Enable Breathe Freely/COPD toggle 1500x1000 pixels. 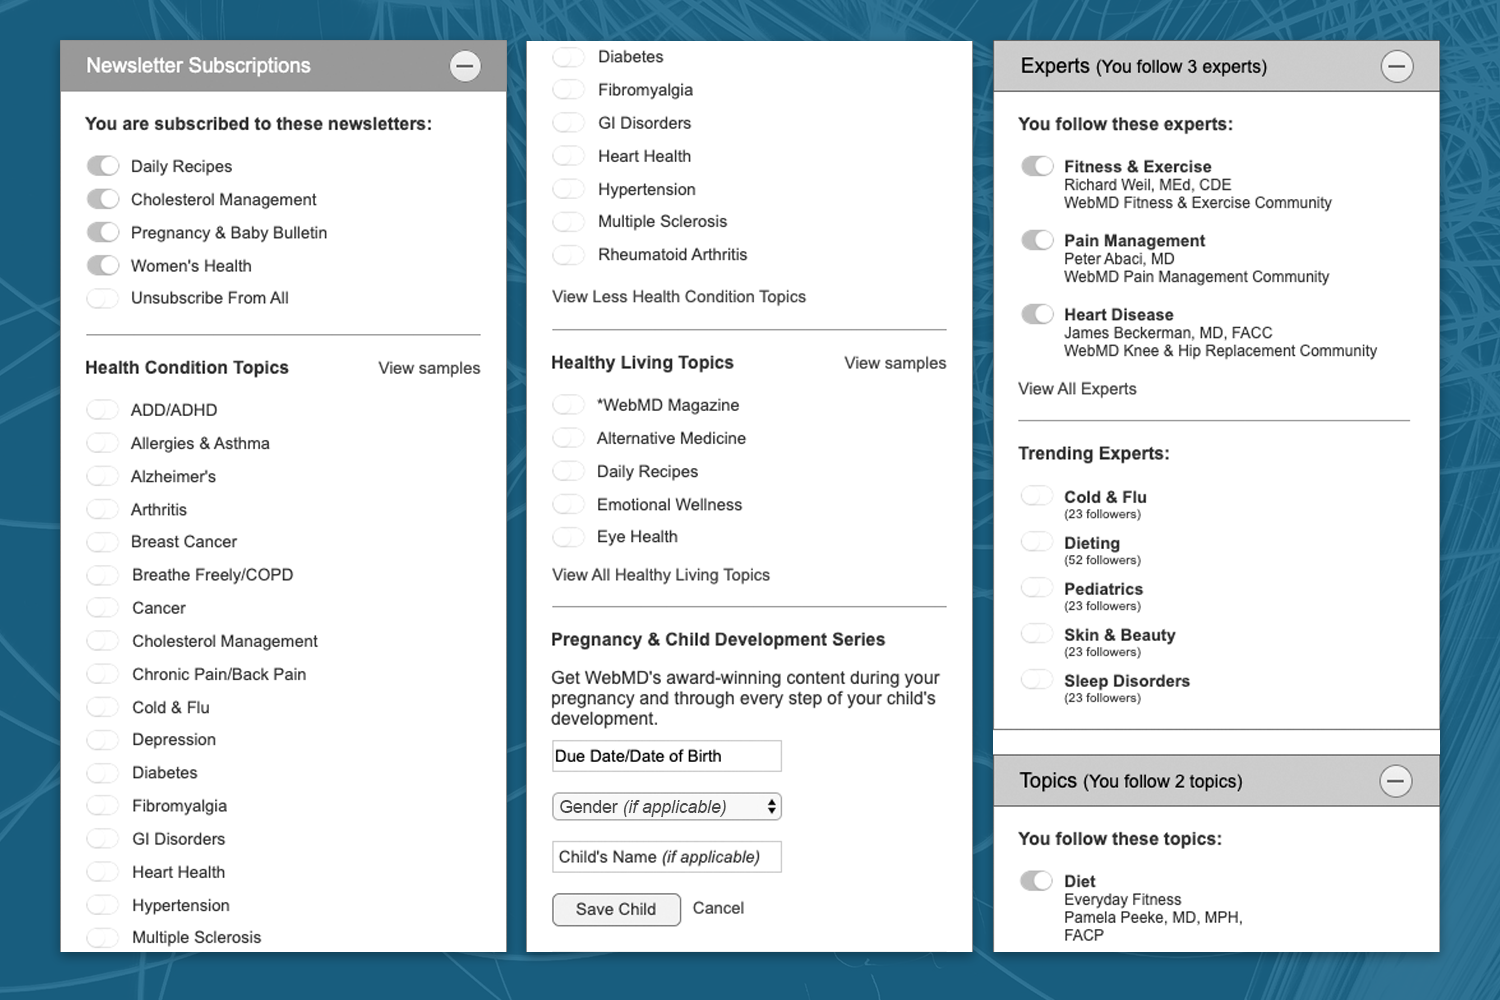[x=103, y=575]
